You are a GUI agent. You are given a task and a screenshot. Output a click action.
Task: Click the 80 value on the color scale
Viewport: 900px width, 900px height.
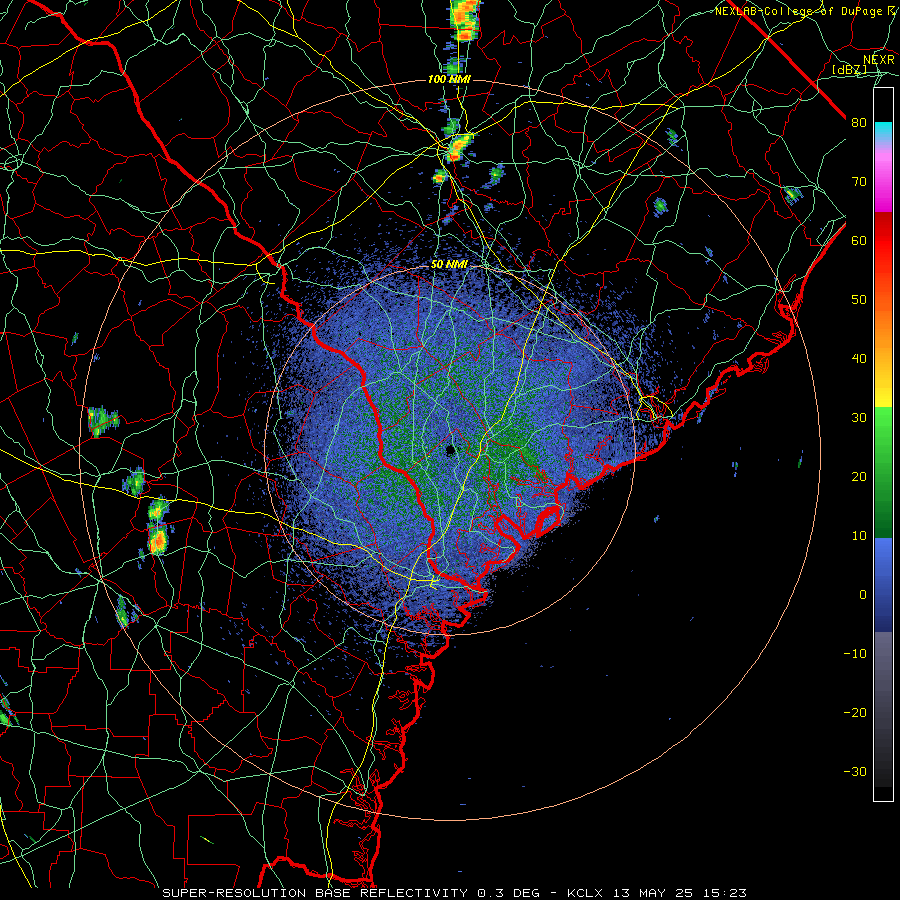858,122
